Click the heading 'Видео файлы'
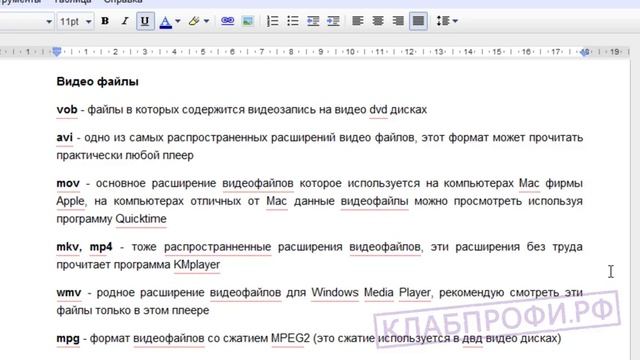Viewport: 640px width, 360px height. click(x=98, y=82)
